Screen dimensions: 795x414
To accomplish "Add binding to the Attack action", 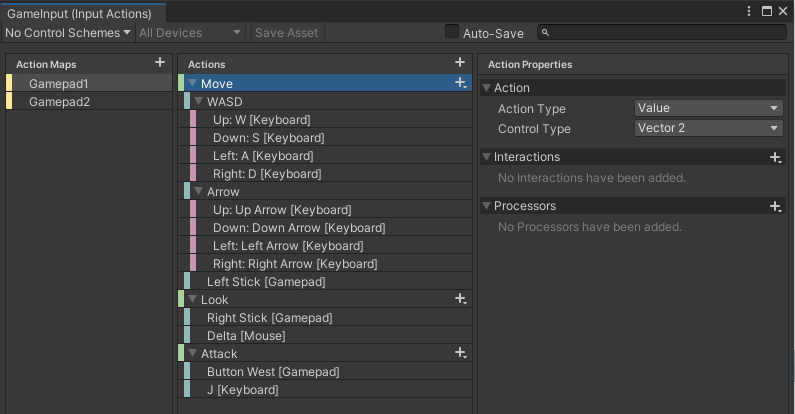I will point(460,353).
